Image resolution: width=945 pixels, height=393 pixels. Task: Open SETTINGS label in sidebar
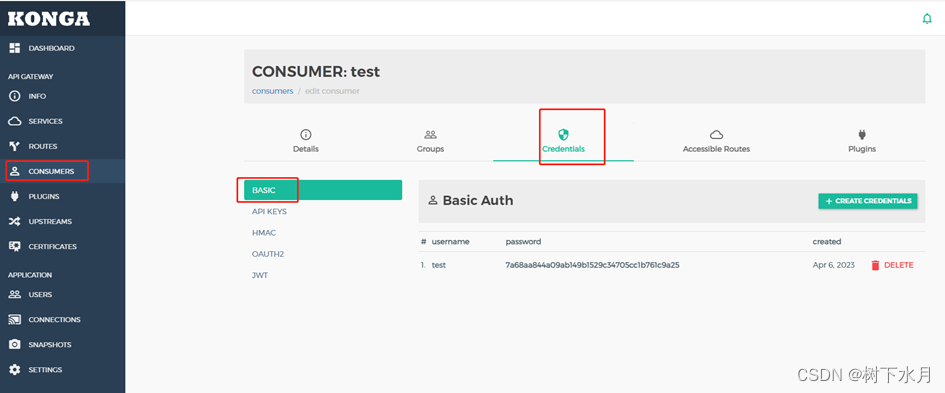(x=45, y=369)
